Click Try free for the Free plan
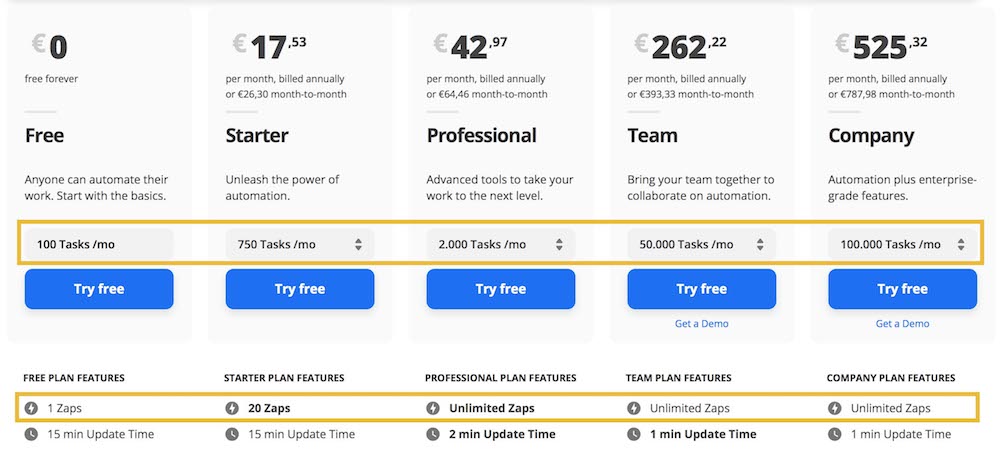The height and width of the screenshot is (450, 1000). click(99, 289)
